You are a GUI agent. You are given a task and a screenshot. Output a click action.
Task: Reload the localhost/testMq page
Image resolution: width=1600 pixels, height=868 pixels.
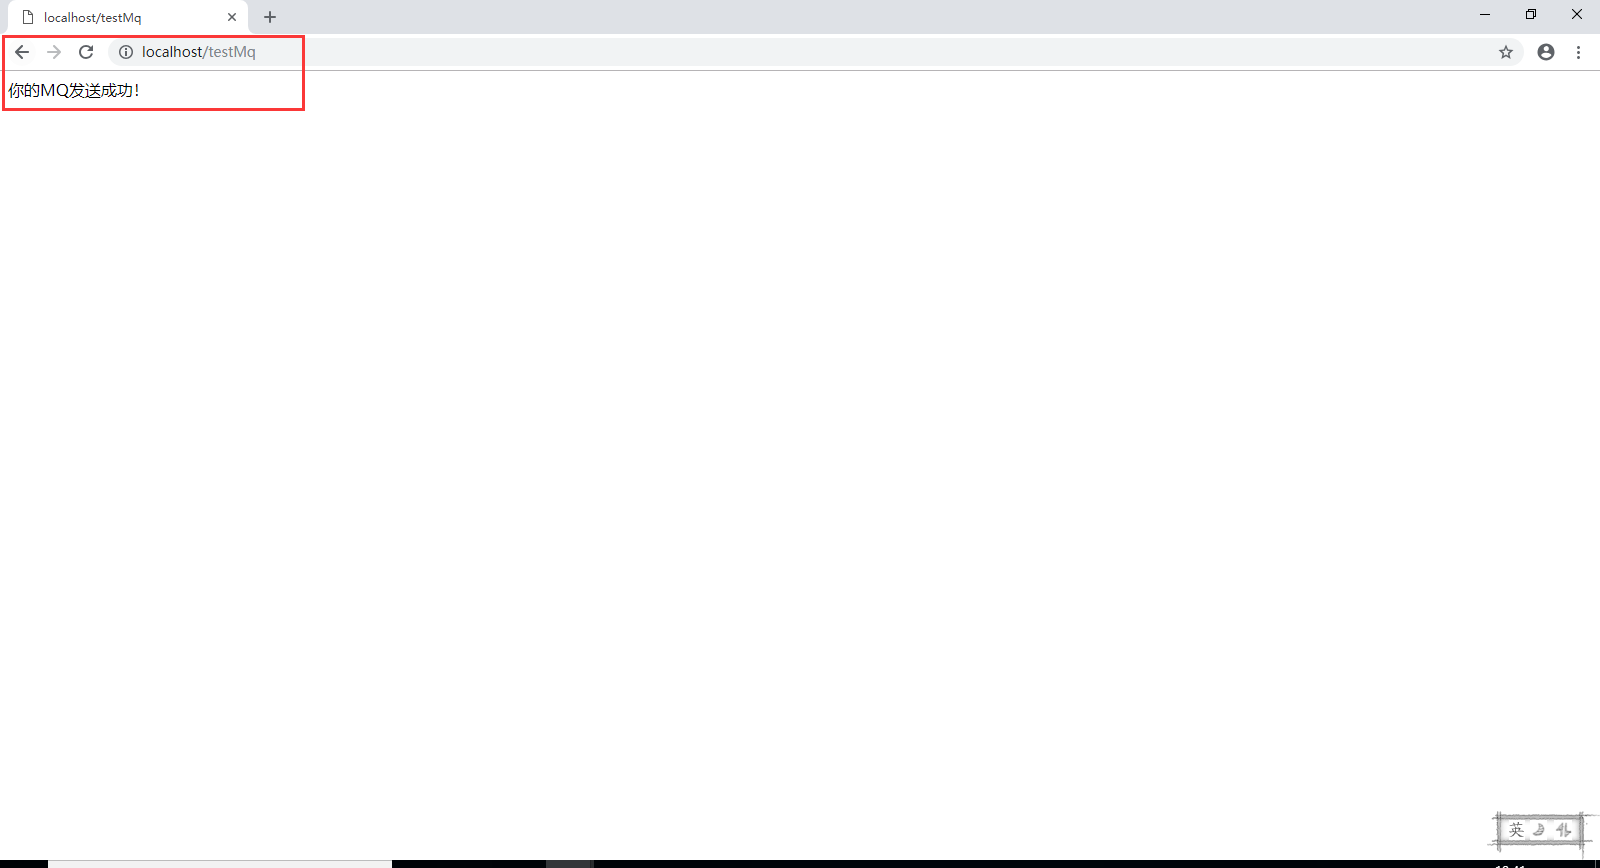(86, 52)
